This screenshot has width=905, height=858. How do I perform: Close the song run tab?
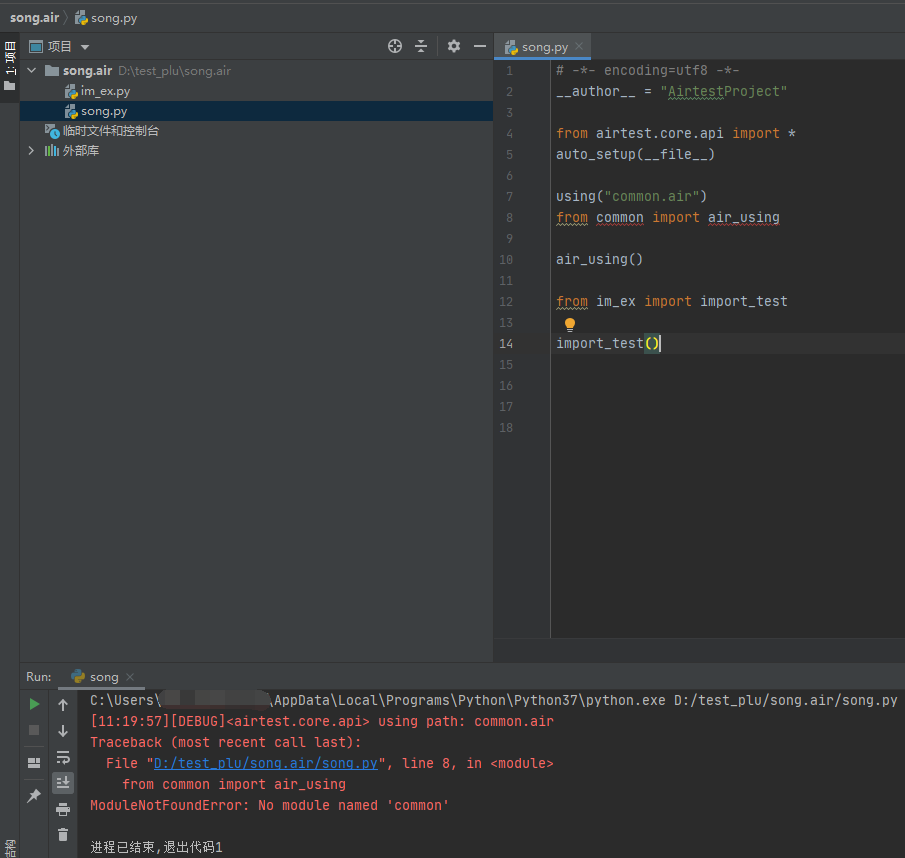pyautogui.click(x=130, y=677)
